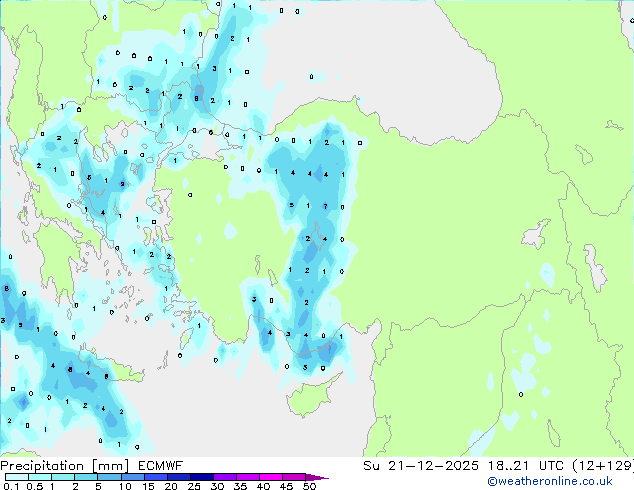The width and height of the screenshot is (634, 490).
Task: Click the '30' legend scale label
Action: pos(217,486)
